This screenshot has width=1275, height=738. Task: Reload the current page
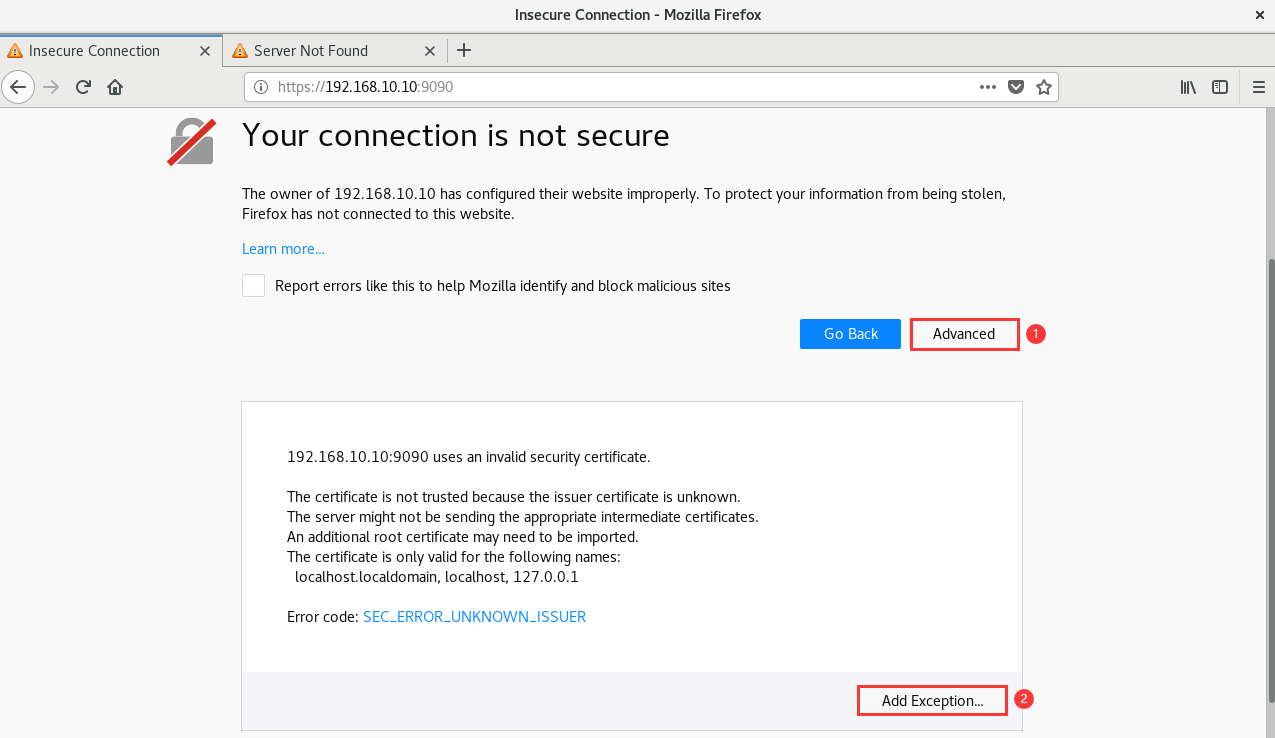(x=84, y=87)
